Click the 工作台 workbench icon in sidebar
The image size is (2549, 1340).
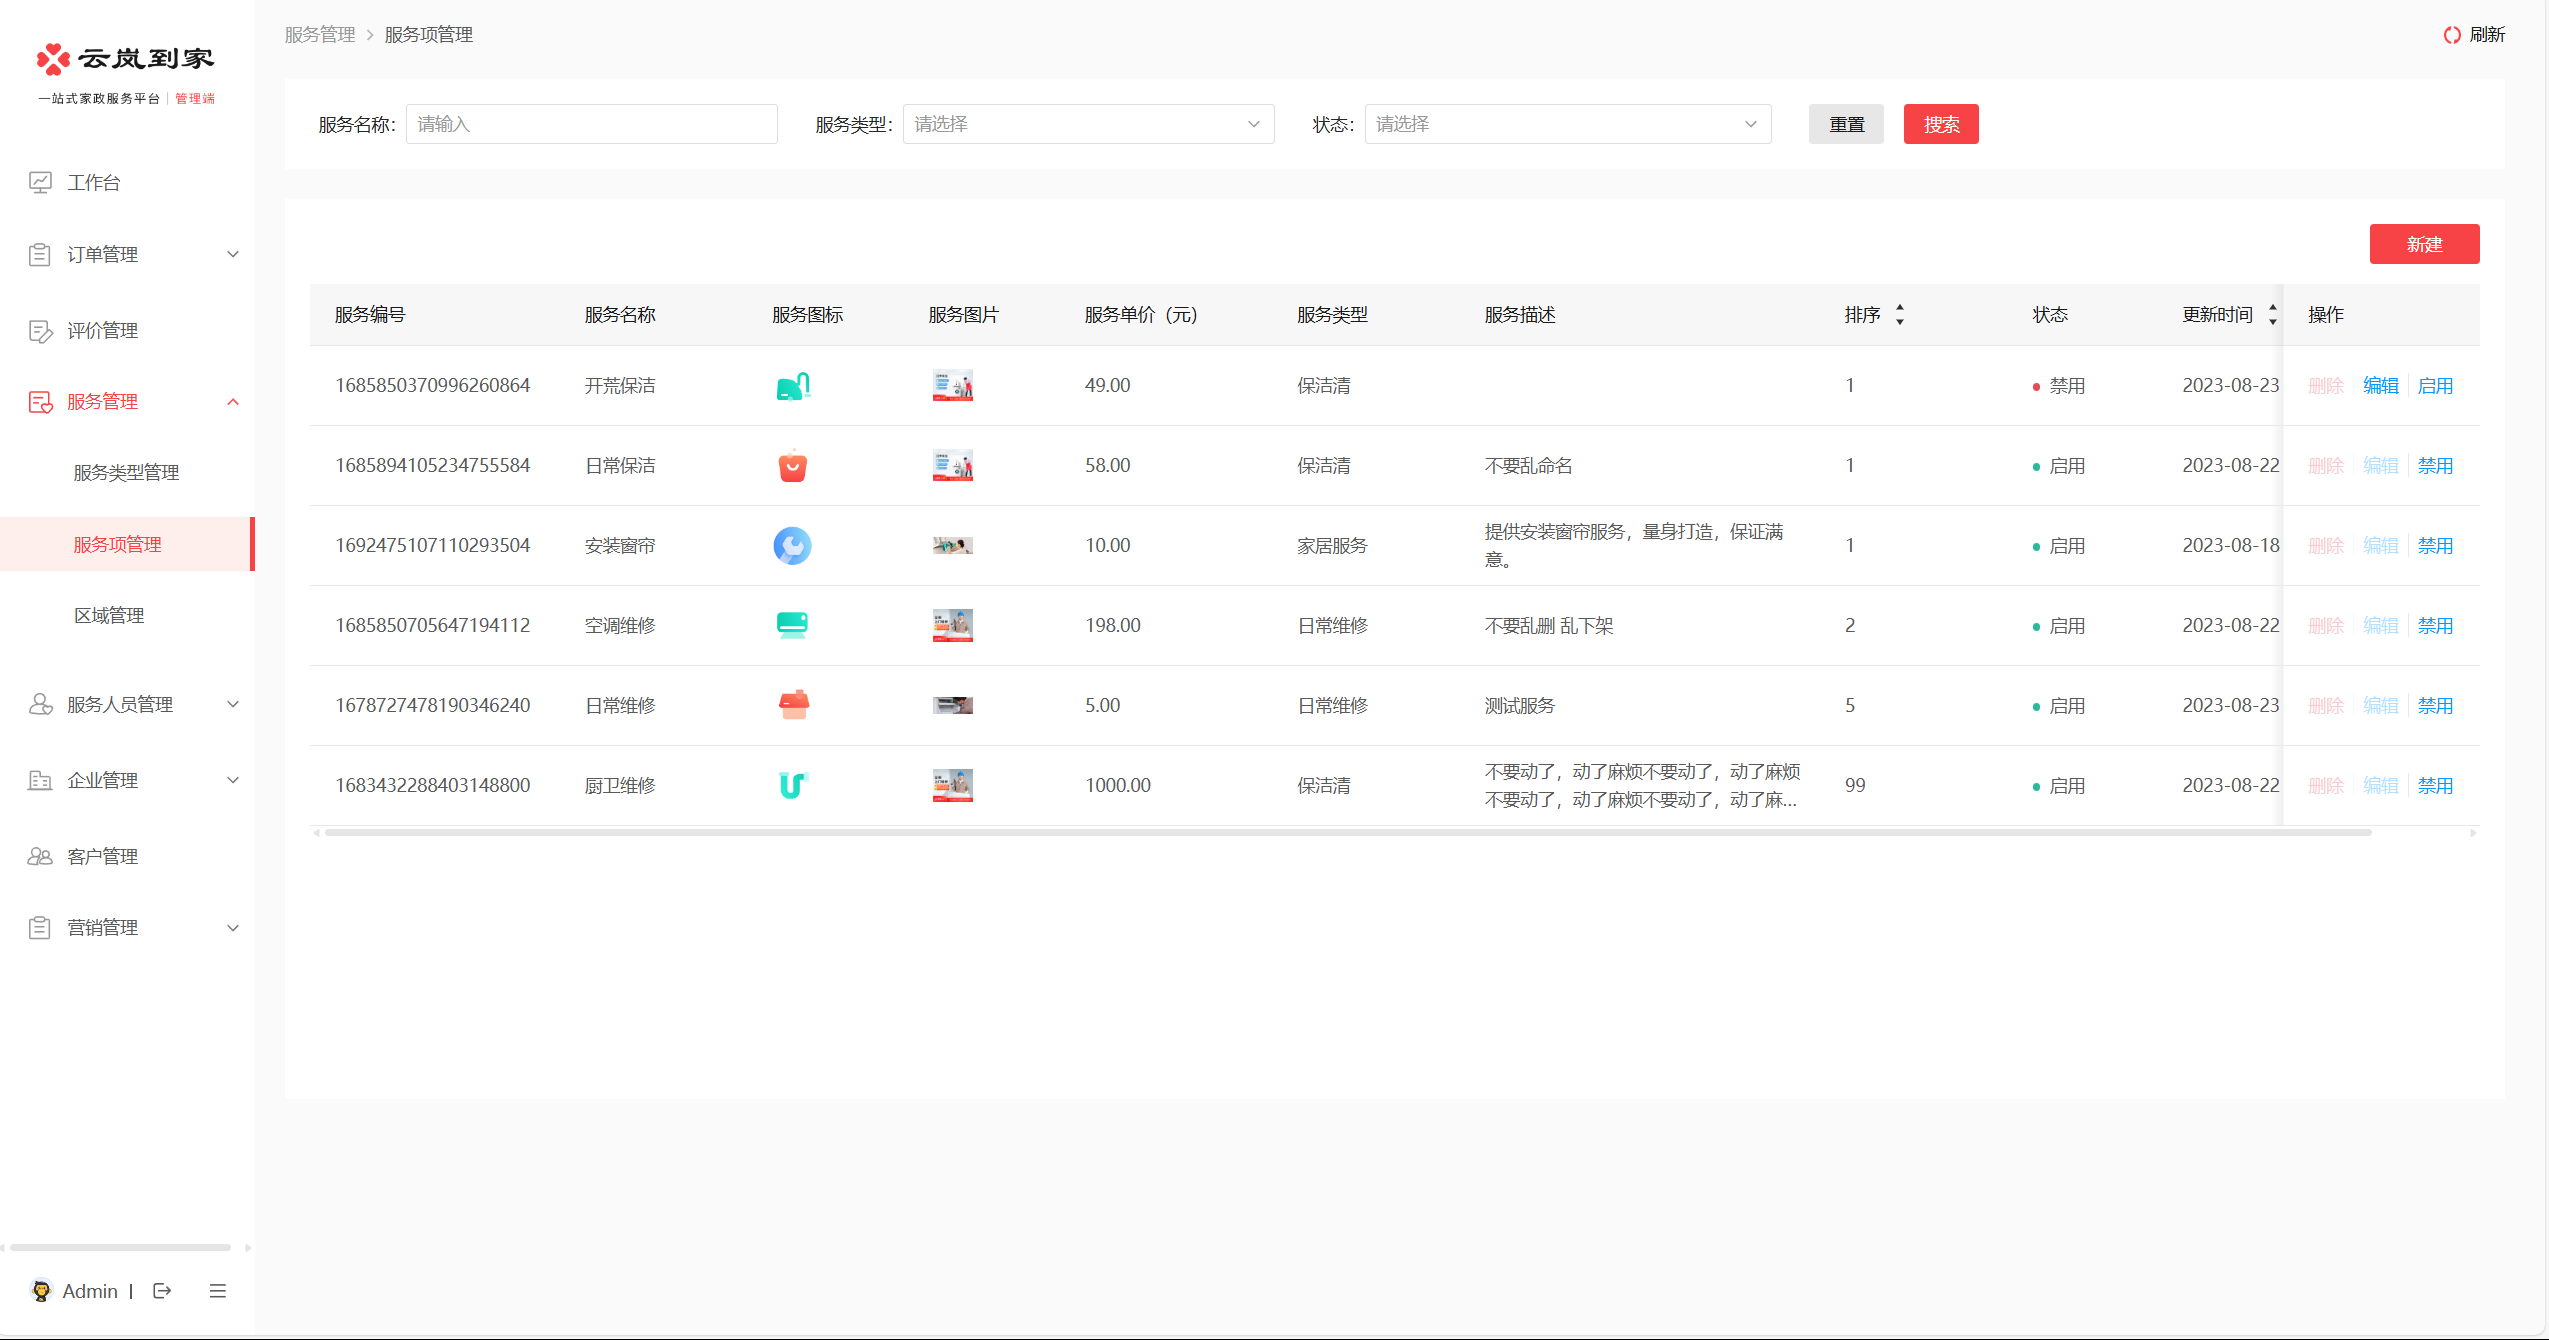[x=40, y=182]
